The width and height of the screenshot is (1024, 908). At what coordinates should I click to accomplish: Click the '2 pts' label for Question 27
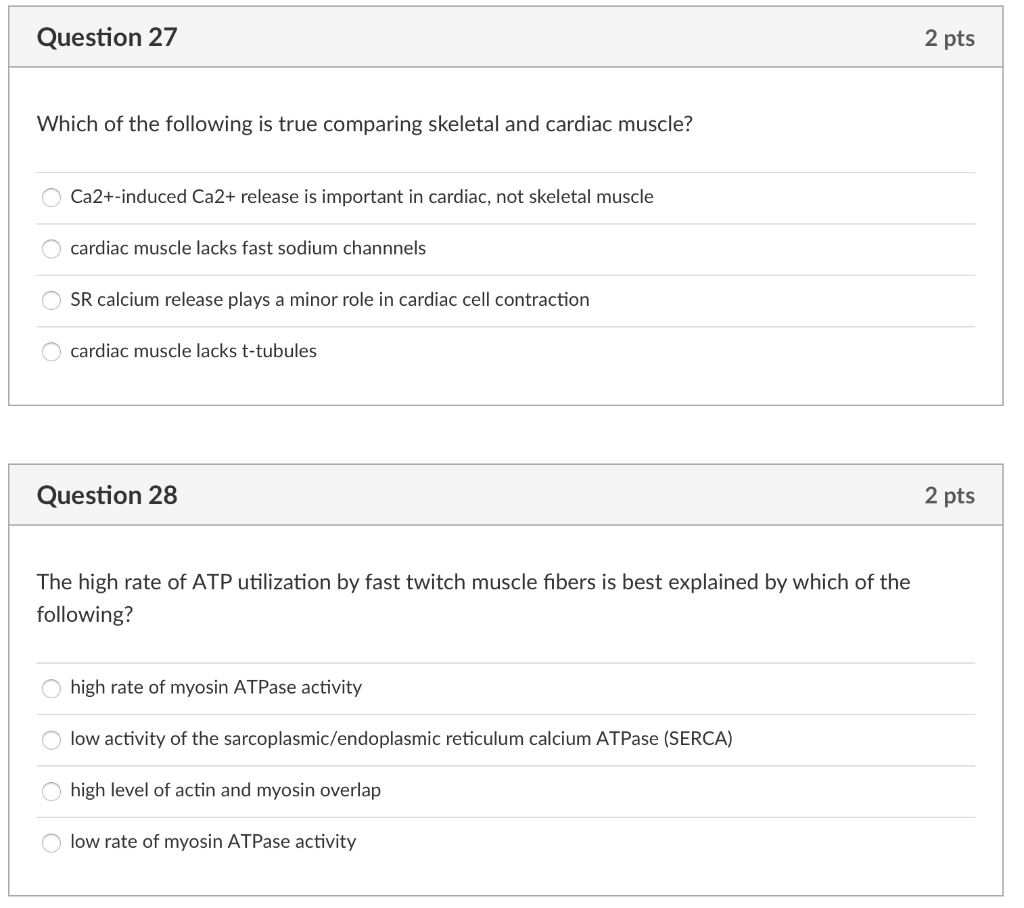[950, 37]
